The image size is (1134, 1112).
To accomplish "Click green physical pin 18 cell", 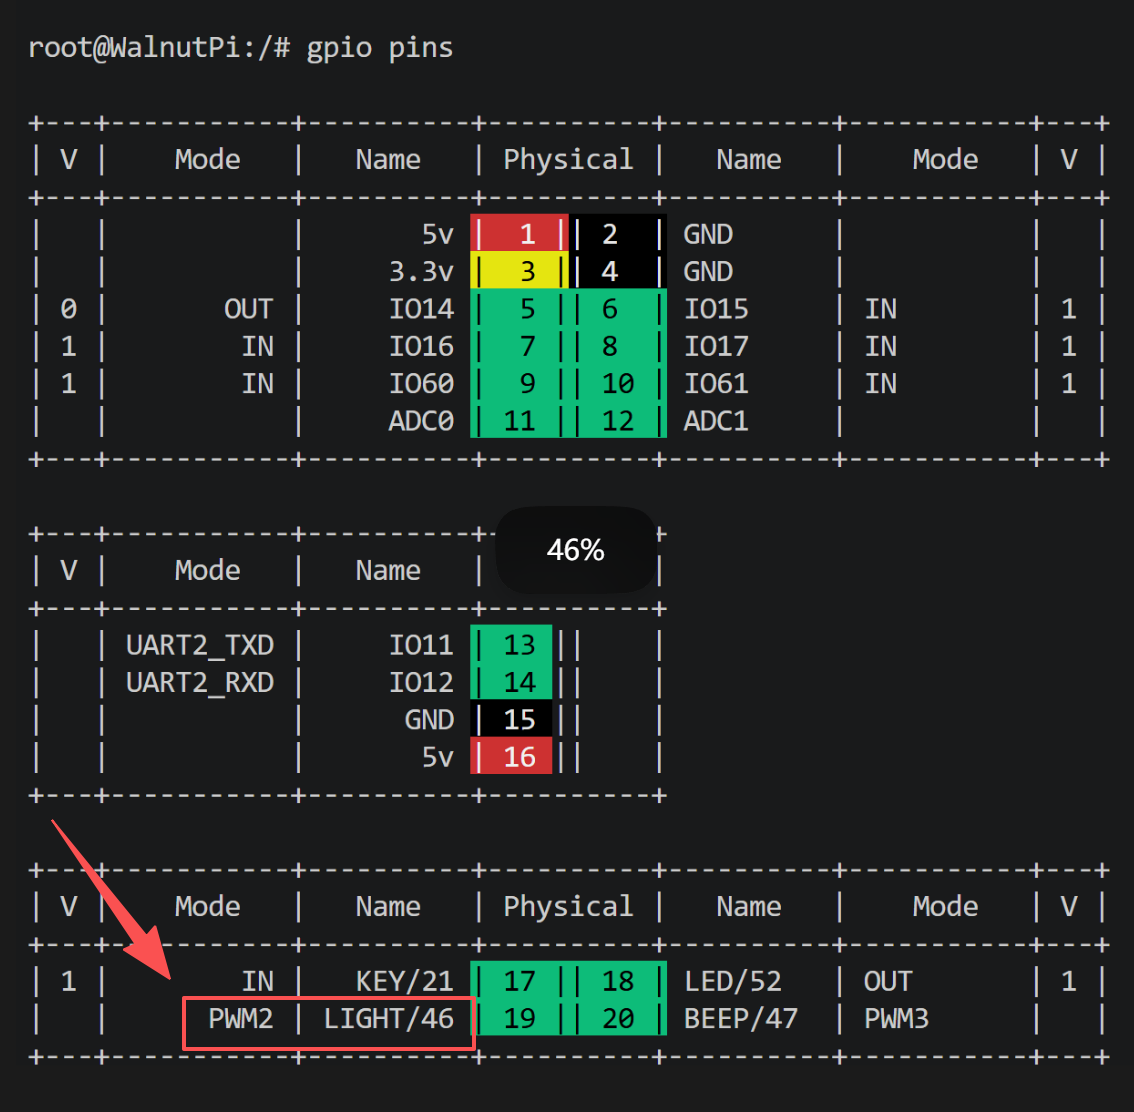I will [618, 981].
